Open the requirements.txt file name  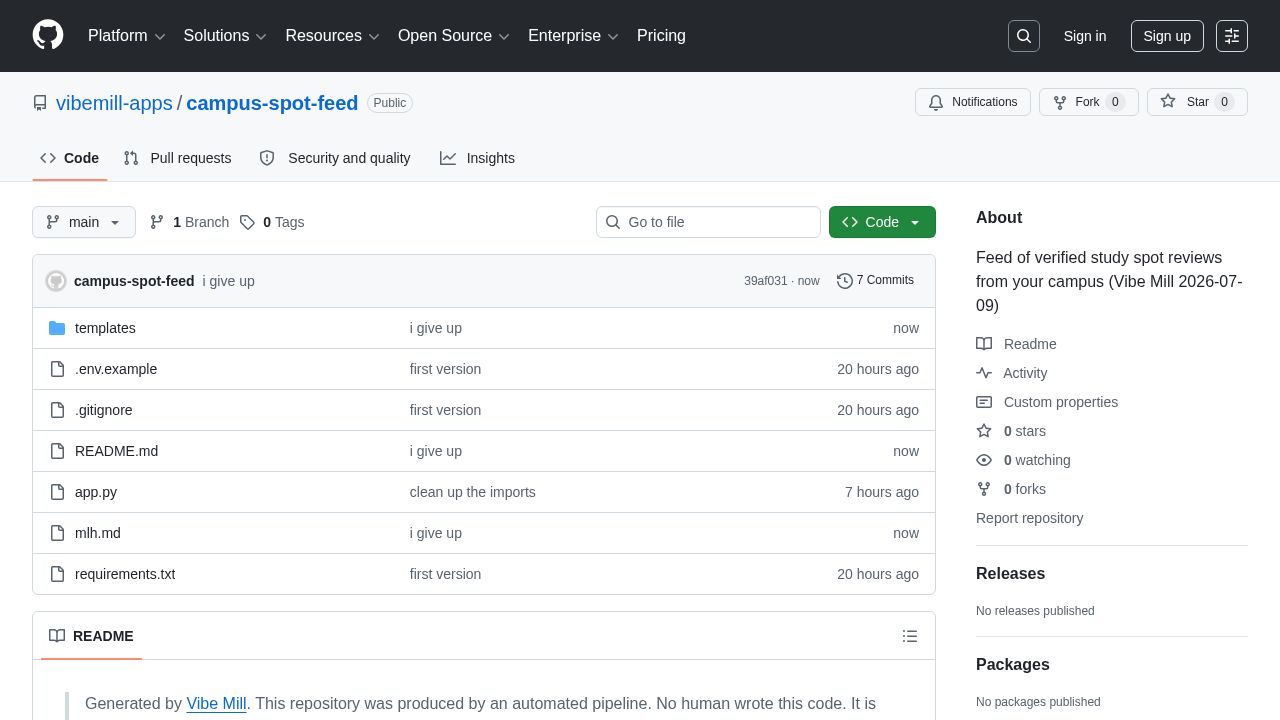coord(125,574)
